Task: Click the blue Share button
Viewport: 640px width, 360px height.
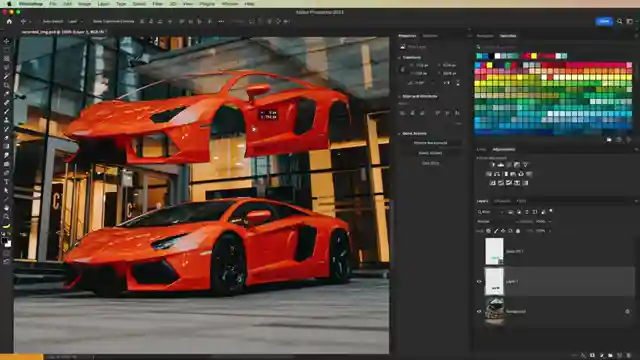Action: 604,21
